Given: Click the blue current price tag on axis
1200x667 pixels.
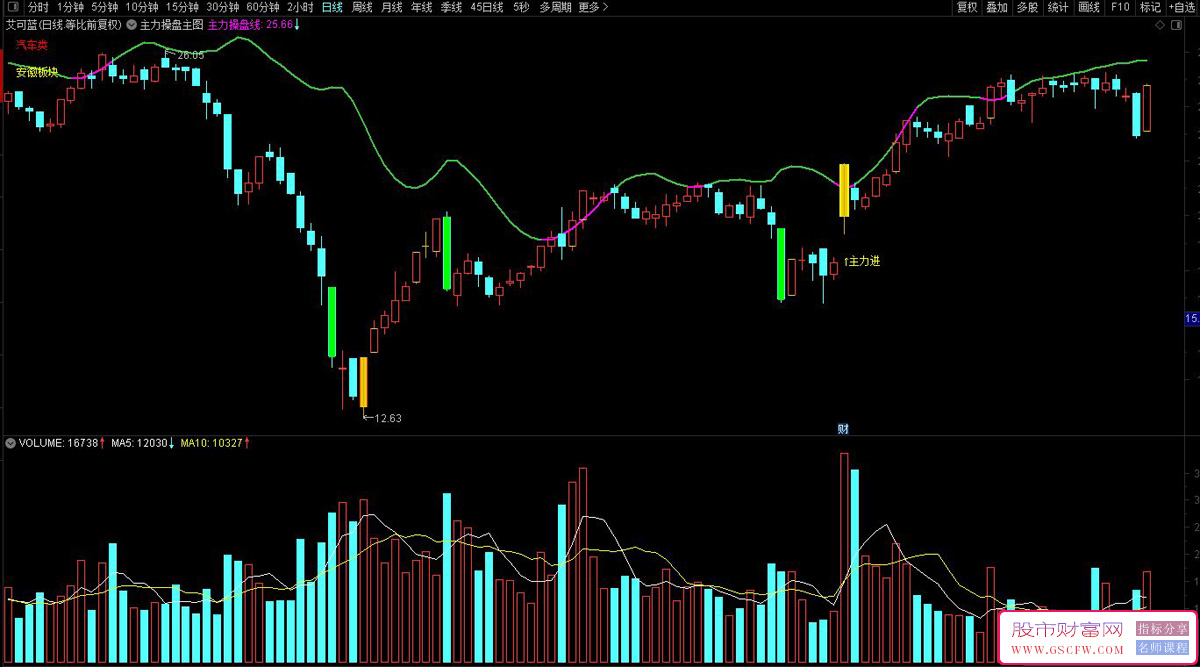Looking at the screenshot, I should click(1191, 319).
